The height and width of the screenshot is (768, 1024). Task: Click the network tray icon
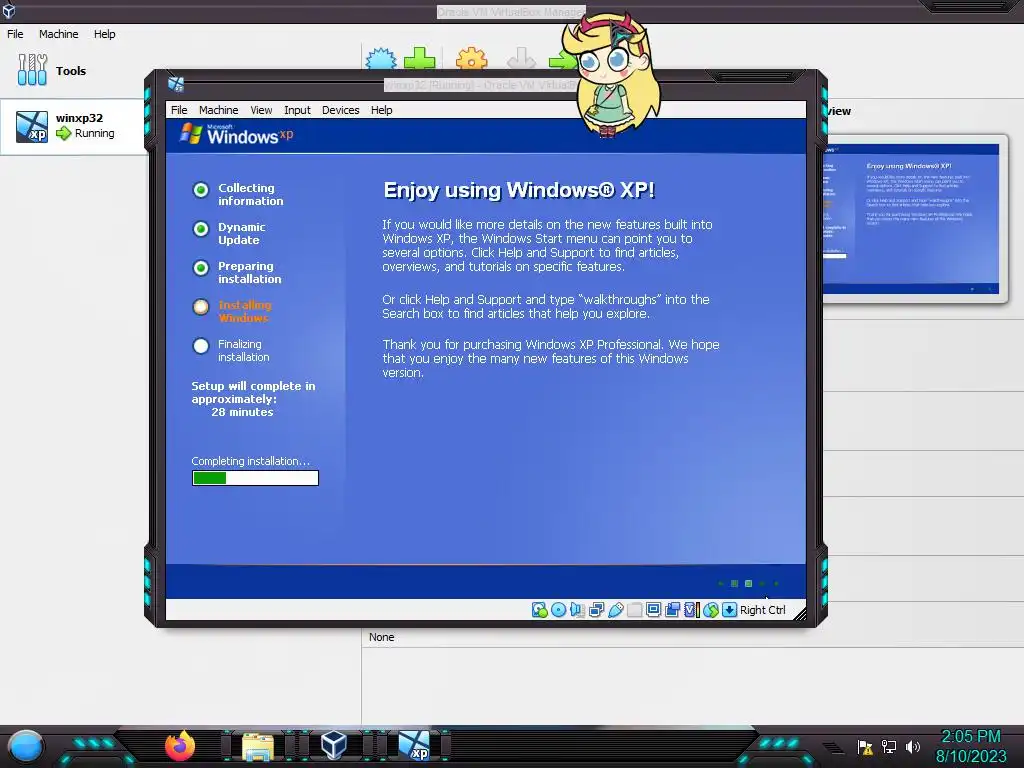pyautogui.click(x=889, y=746)
